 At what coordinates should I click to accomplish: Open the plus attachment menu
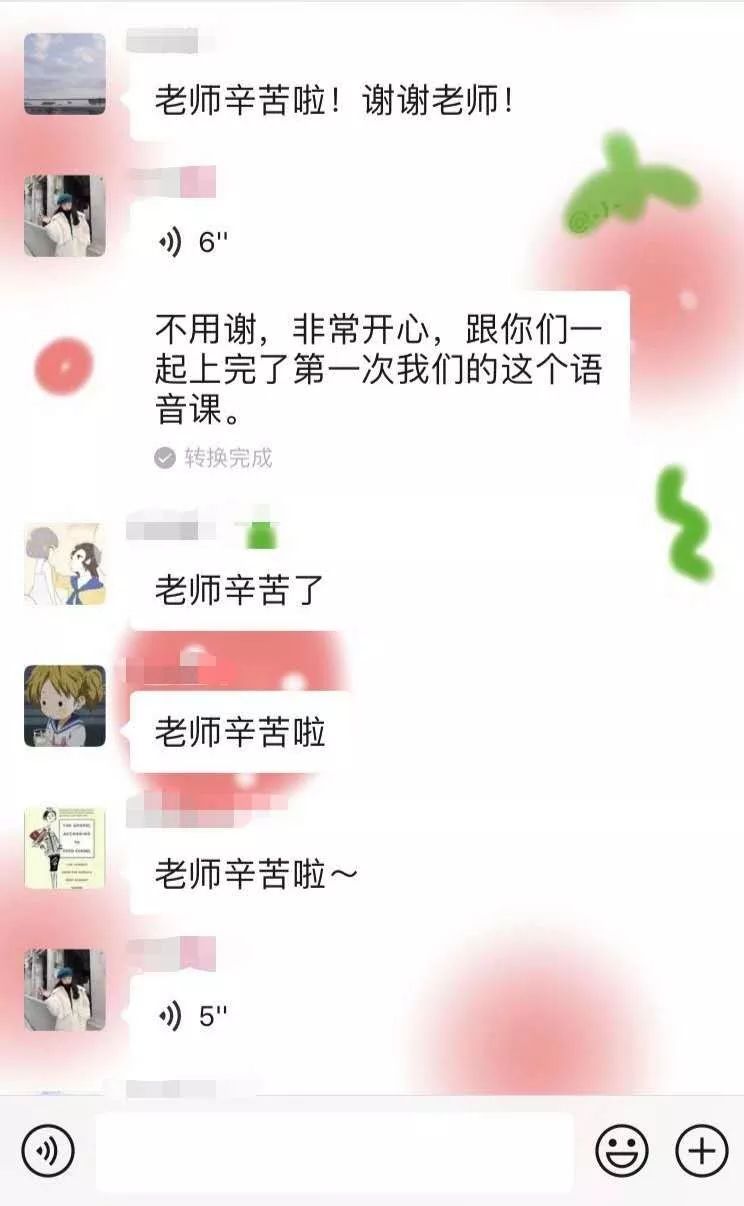702,1150
